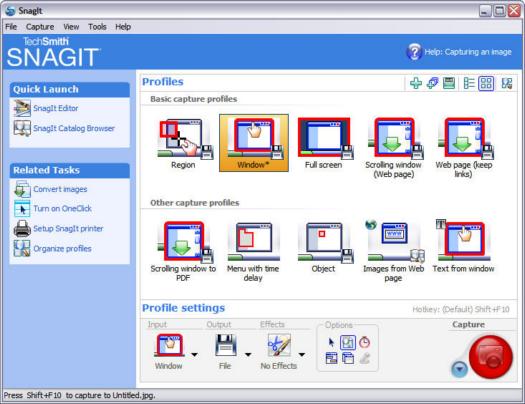Click the No Effects button
This screenshot has width=525, height=404.
tap(279, 351)
